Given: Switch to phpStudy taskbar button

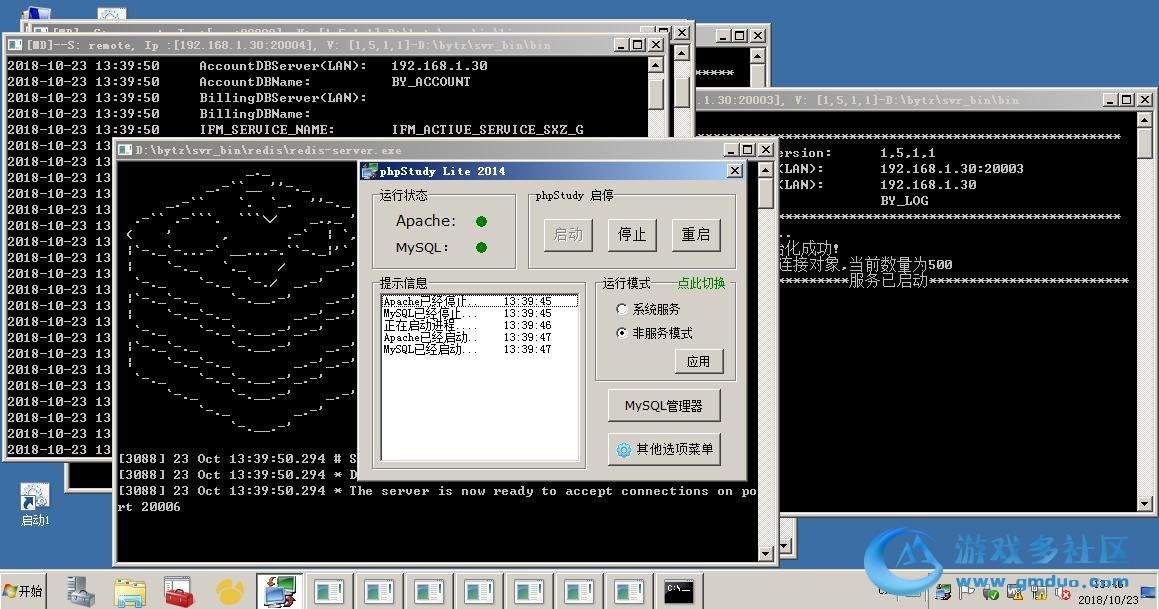Looking at the screenshot, I should 279,591.
